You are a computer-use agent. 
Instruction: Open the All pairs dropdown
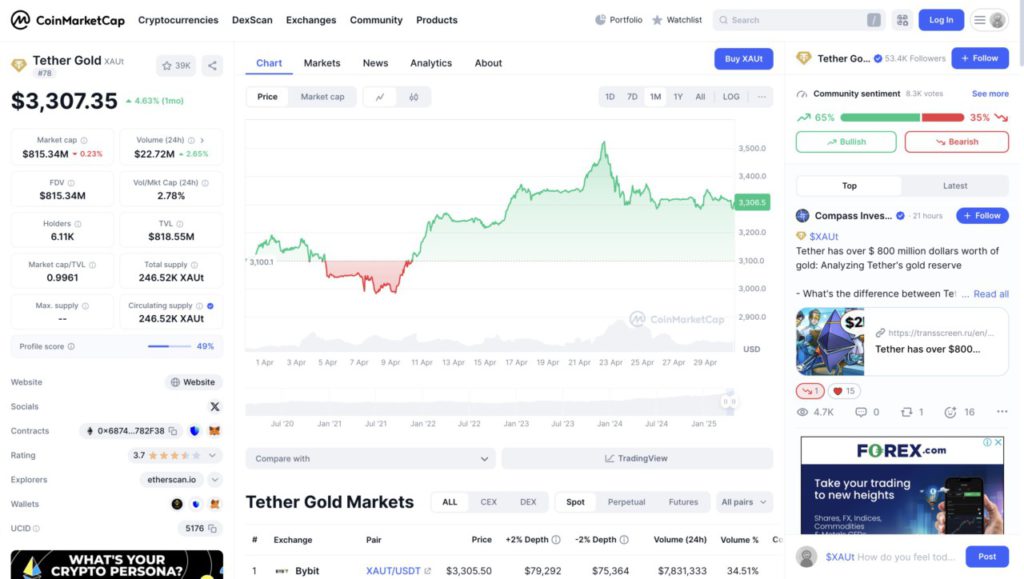pos(744,502)
